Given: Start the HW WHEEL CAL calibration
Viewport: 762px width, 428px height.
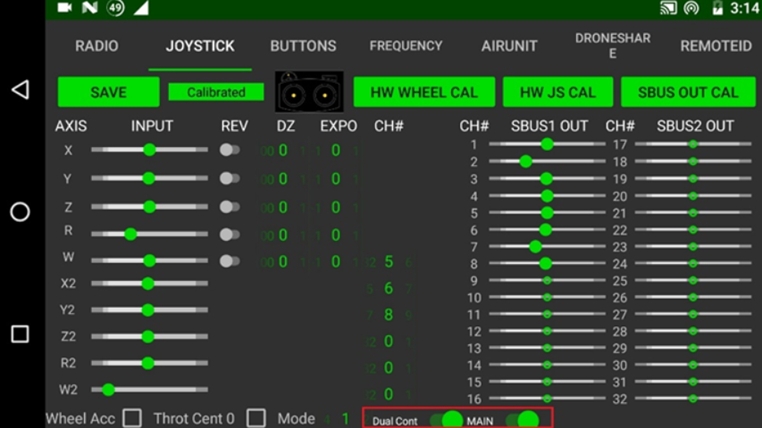Looking at the screenshot, I should [x=423, y=92].
